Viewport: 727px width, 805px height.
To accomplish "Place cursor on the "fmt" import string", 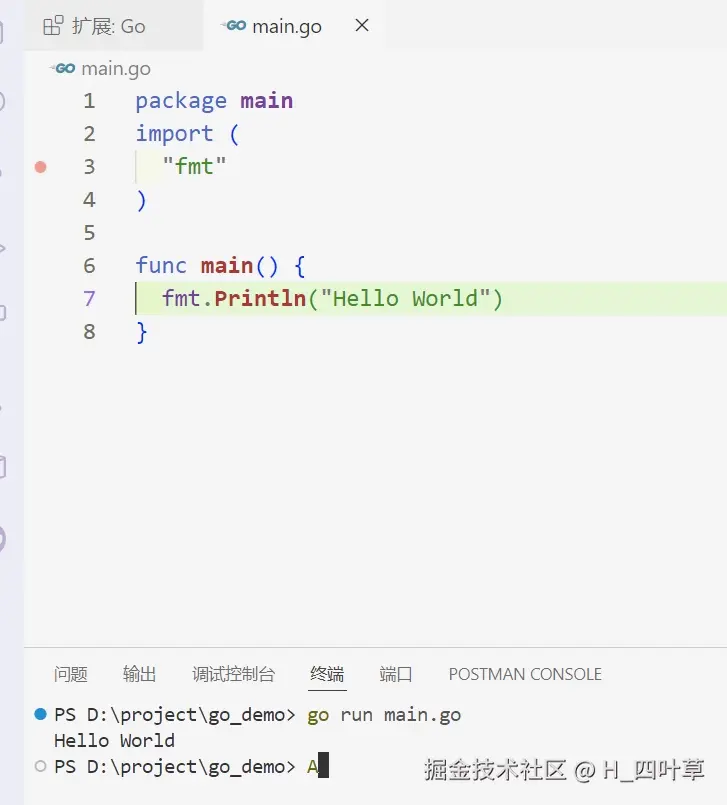I will 195,167.
